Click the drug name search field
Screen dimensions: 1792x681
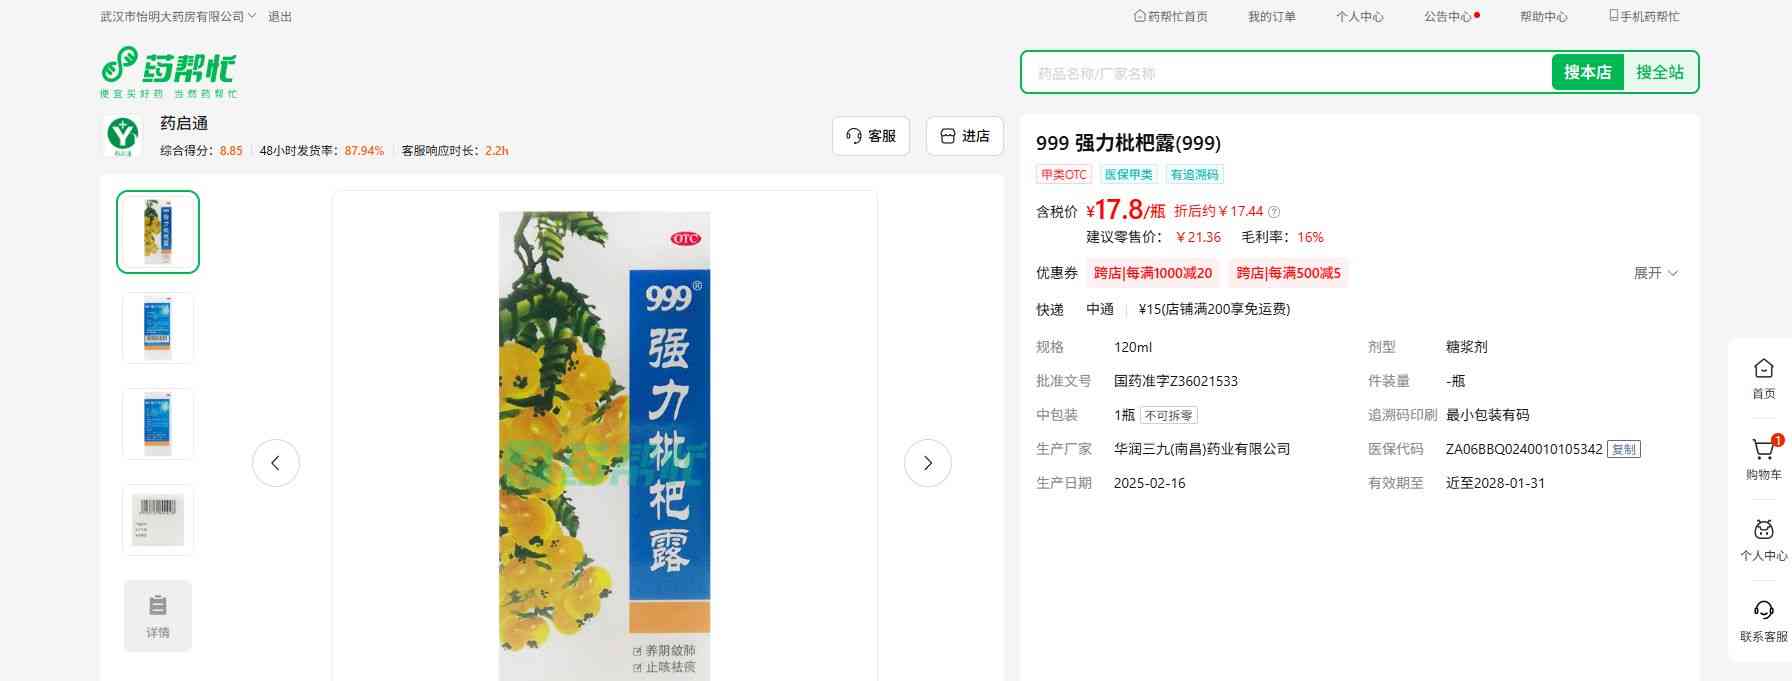[1287, 73]
